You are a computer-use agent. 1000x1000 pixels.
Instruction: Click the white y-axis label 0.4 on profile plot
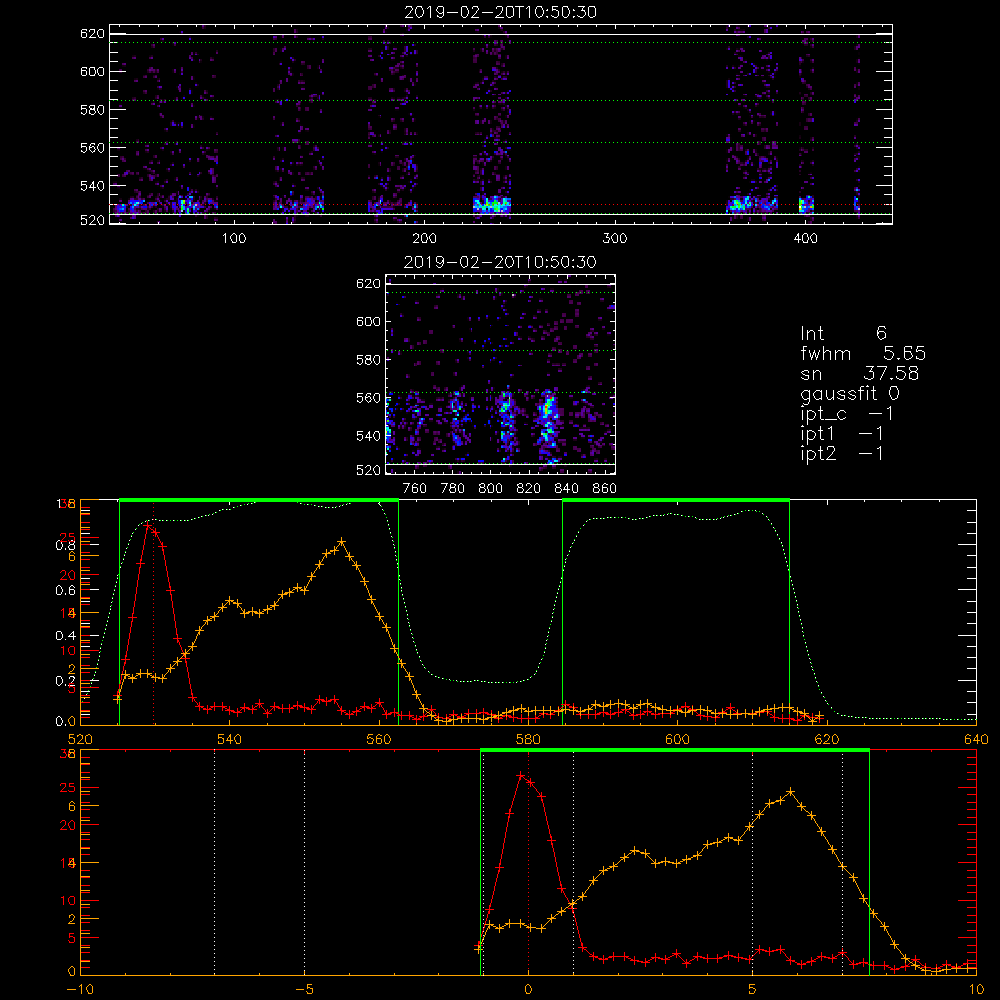[x=65, y=635]
